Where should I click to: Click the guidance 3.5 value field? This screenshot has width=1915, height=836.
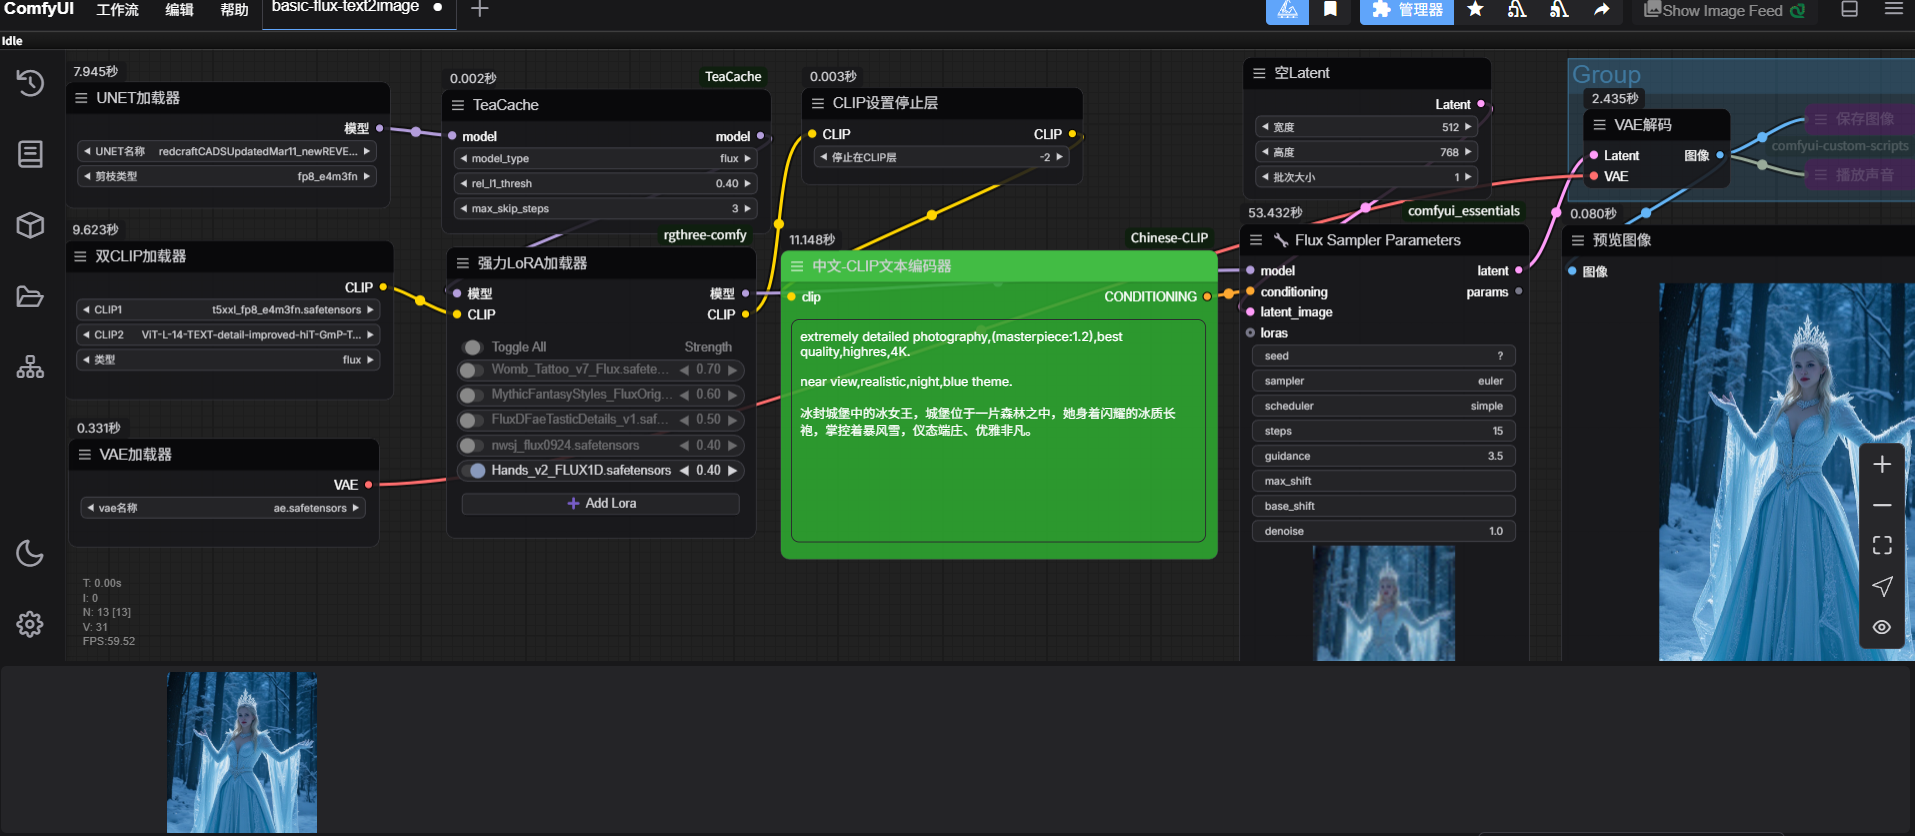[x=1383, y=456]
